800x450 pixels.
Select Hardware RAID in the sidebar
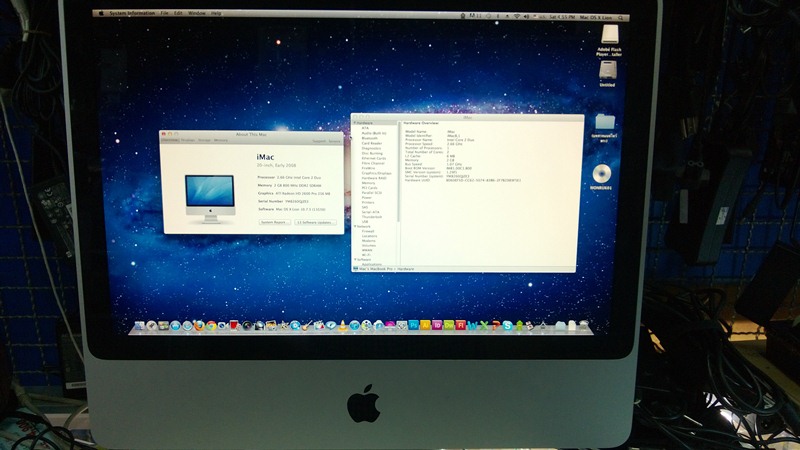374,178
